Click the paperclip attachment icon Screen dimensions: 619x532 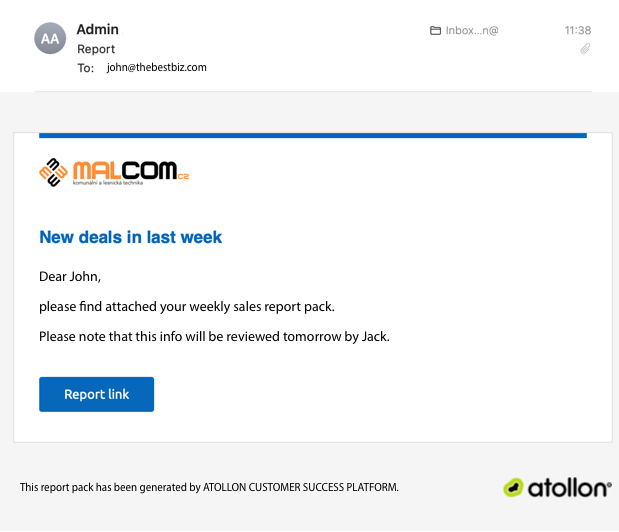click(x=586, y=48)
